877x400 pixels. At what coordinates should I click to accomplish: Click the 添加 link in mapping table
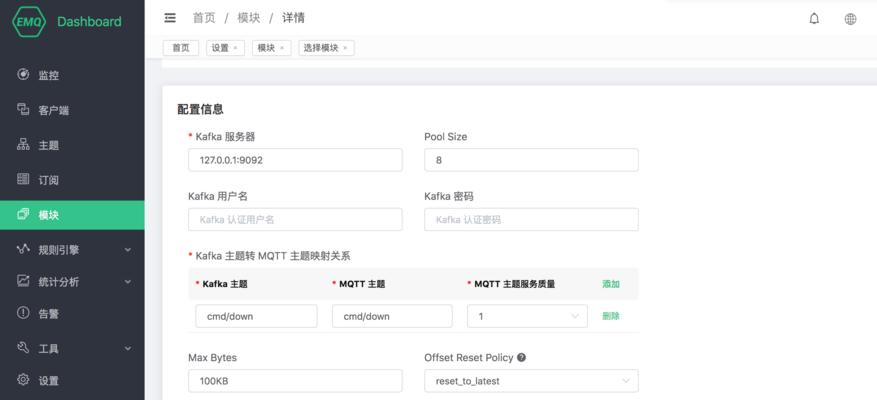[x=611, y=284]
